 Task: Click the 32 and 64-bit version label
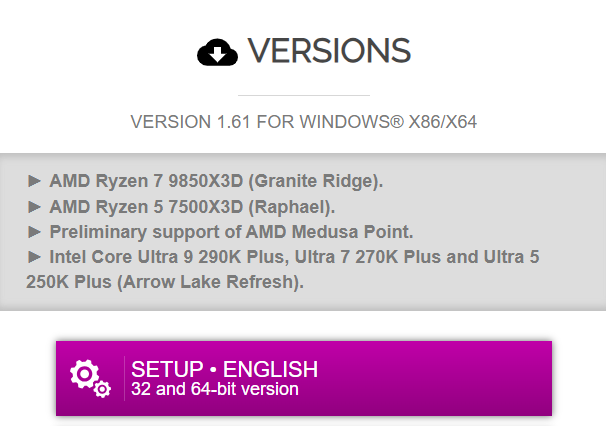click(215, 389)
